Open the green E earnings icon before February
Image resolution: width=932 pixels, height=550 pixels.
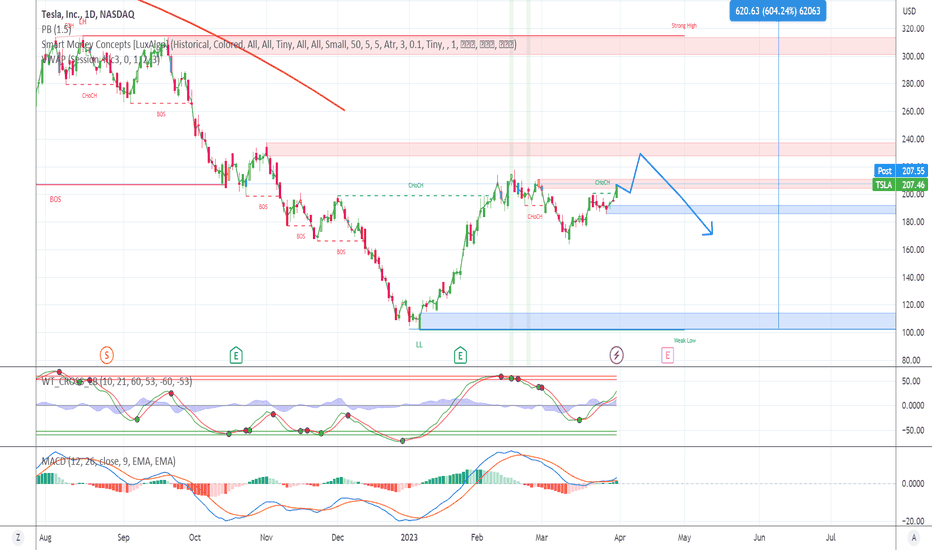[460, 356]
